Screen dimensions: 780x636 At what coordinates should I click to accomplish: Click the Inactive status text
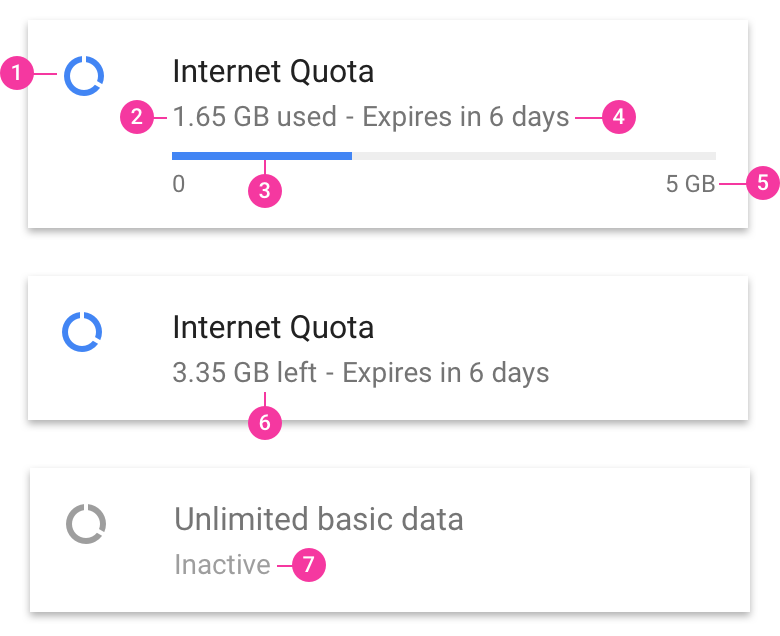click(x=222, y=565)
